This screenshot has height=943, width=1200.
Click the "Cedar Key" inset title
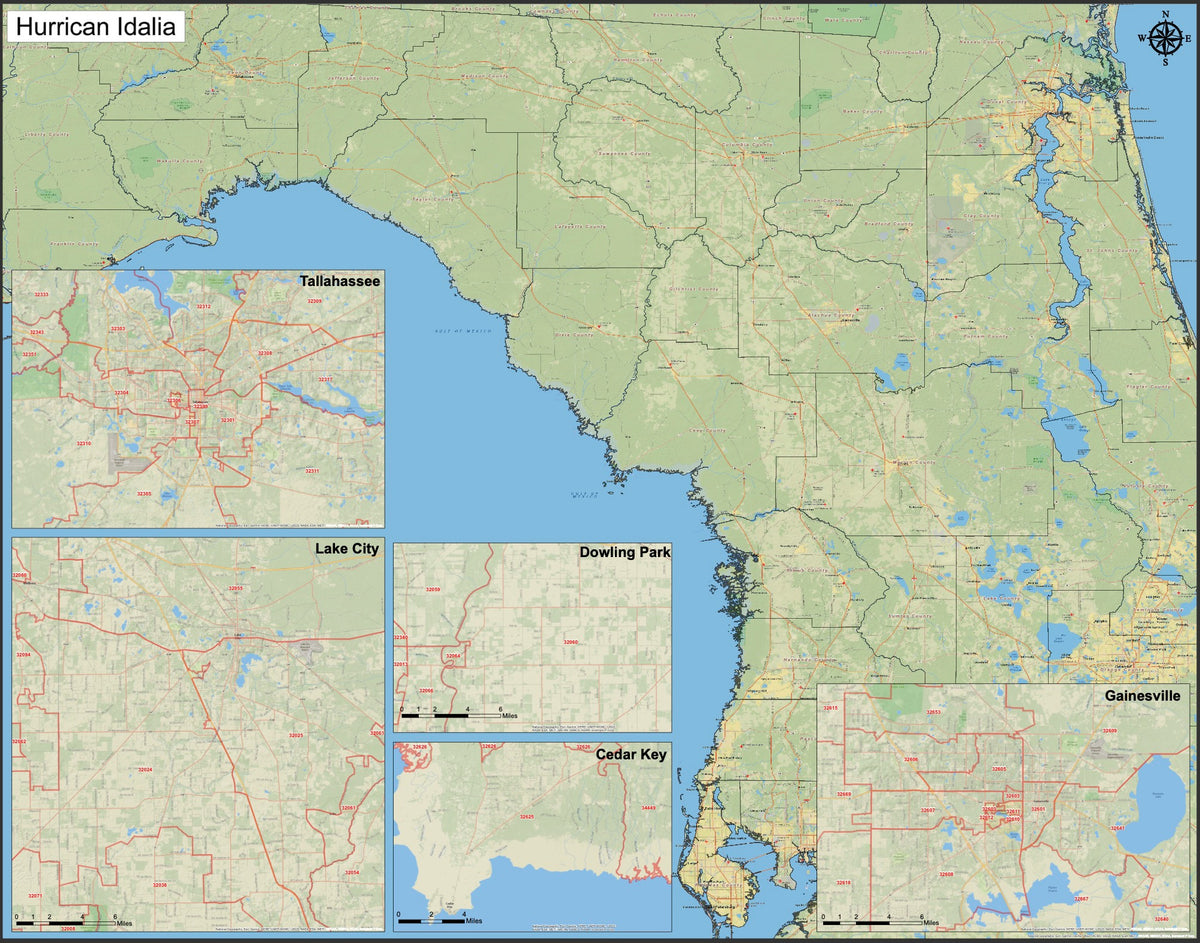pos(632,754)
